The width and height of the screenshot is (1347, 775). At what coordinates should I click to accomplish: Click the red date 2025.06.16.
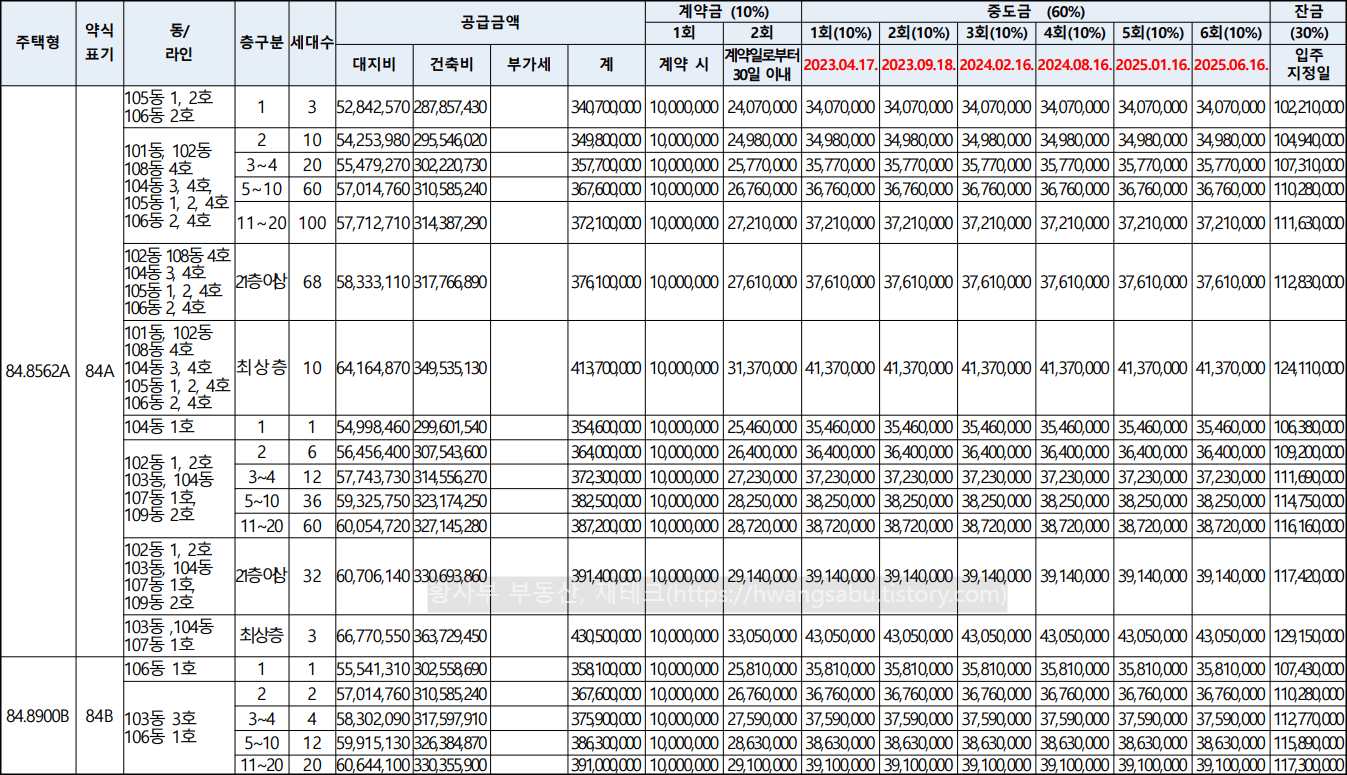[x=1231, y=65]
